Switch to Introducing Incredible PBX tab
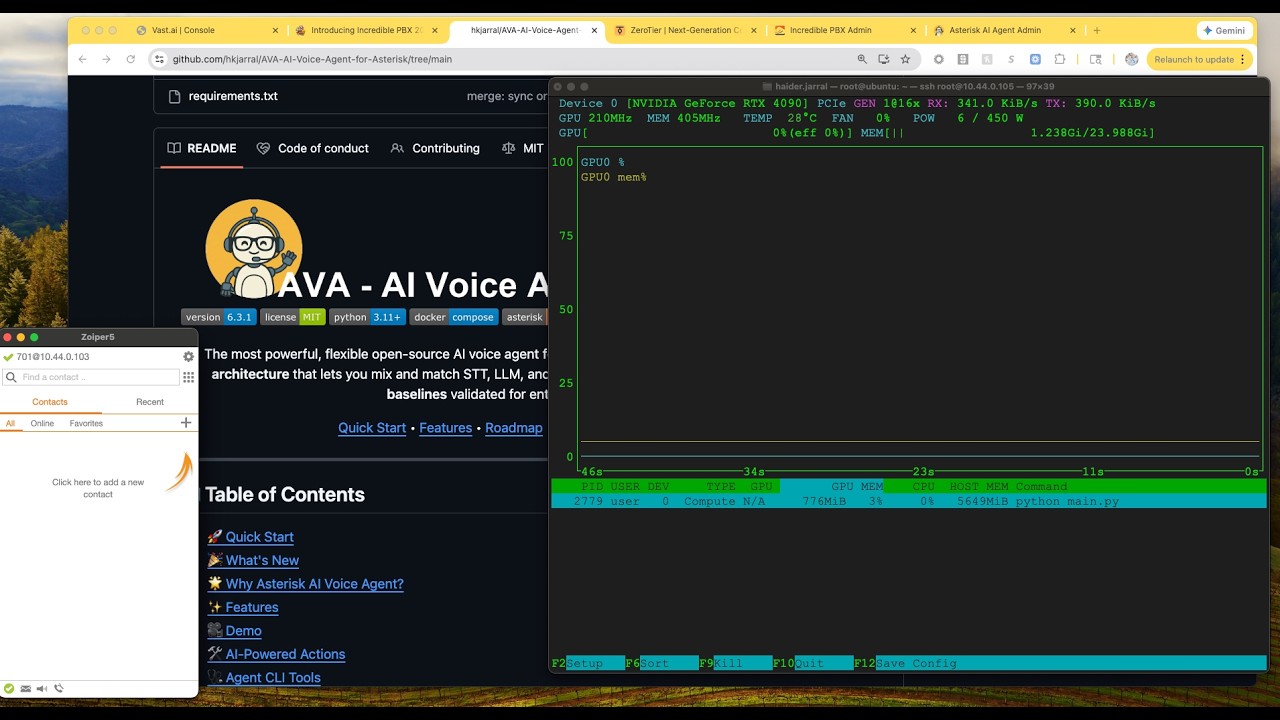This screenshot has width=1280, height=720. 367,30
